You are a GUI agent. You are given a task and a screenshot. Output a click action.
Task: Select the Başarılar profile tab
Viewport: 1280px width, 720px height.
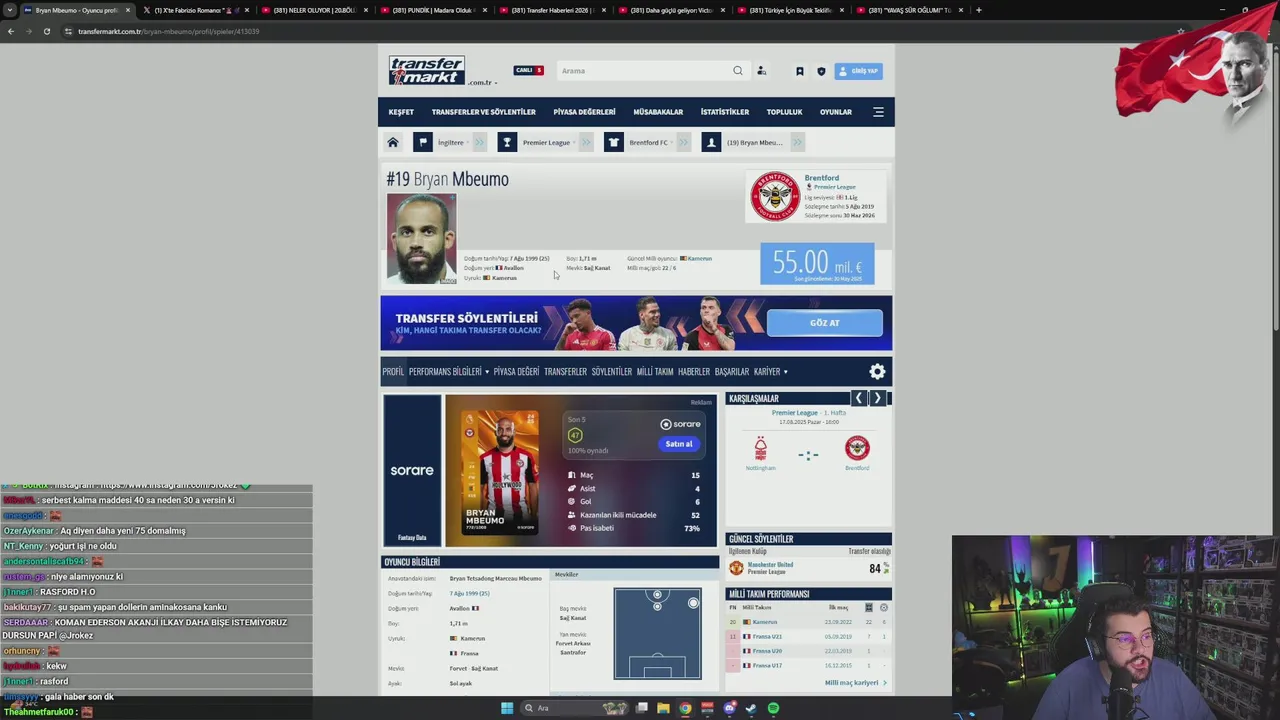731,371
